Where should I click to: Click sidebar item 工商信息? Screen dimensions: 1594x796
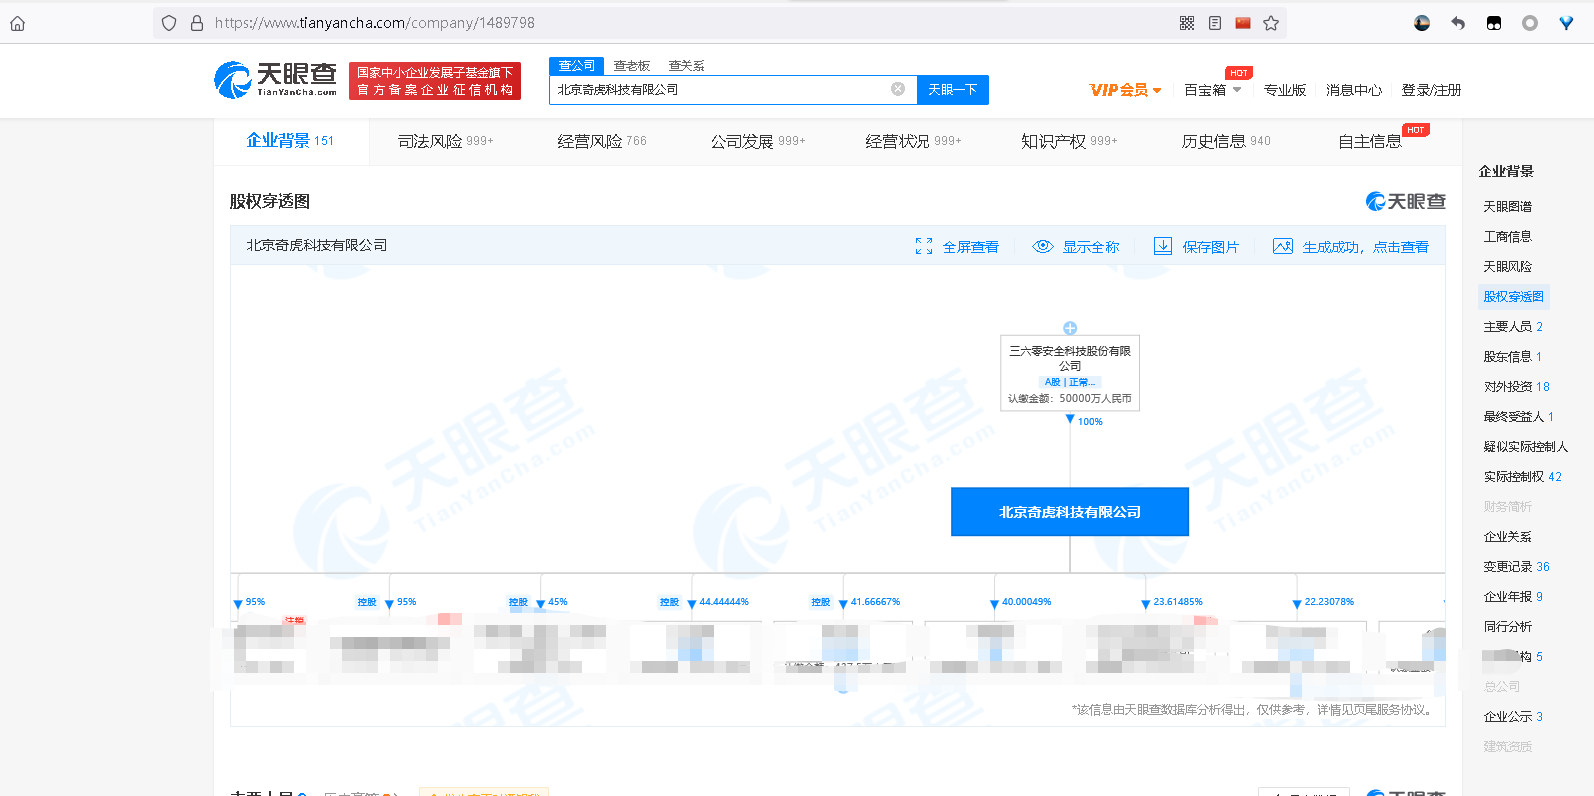tap(1507, 236)
